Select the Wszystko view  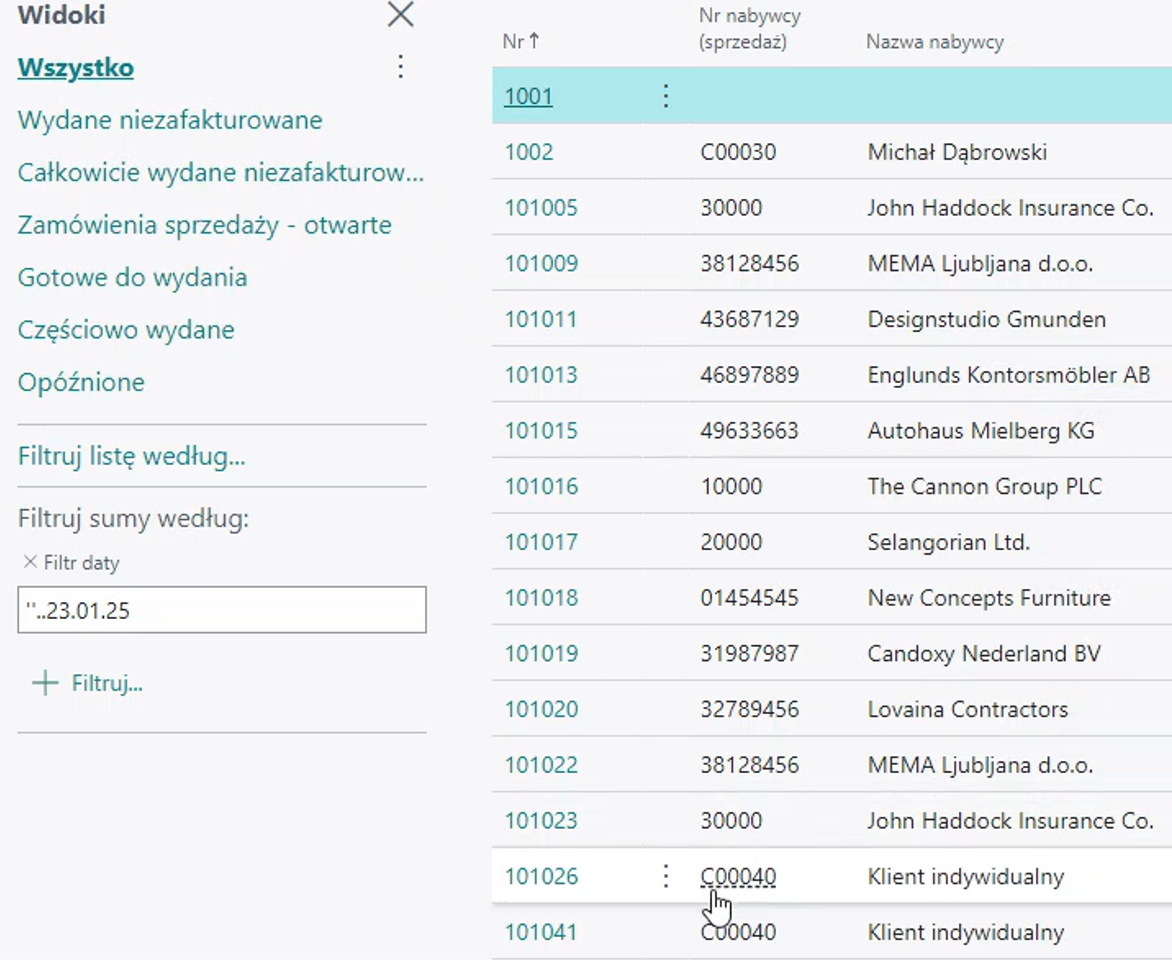click(75, 67)
